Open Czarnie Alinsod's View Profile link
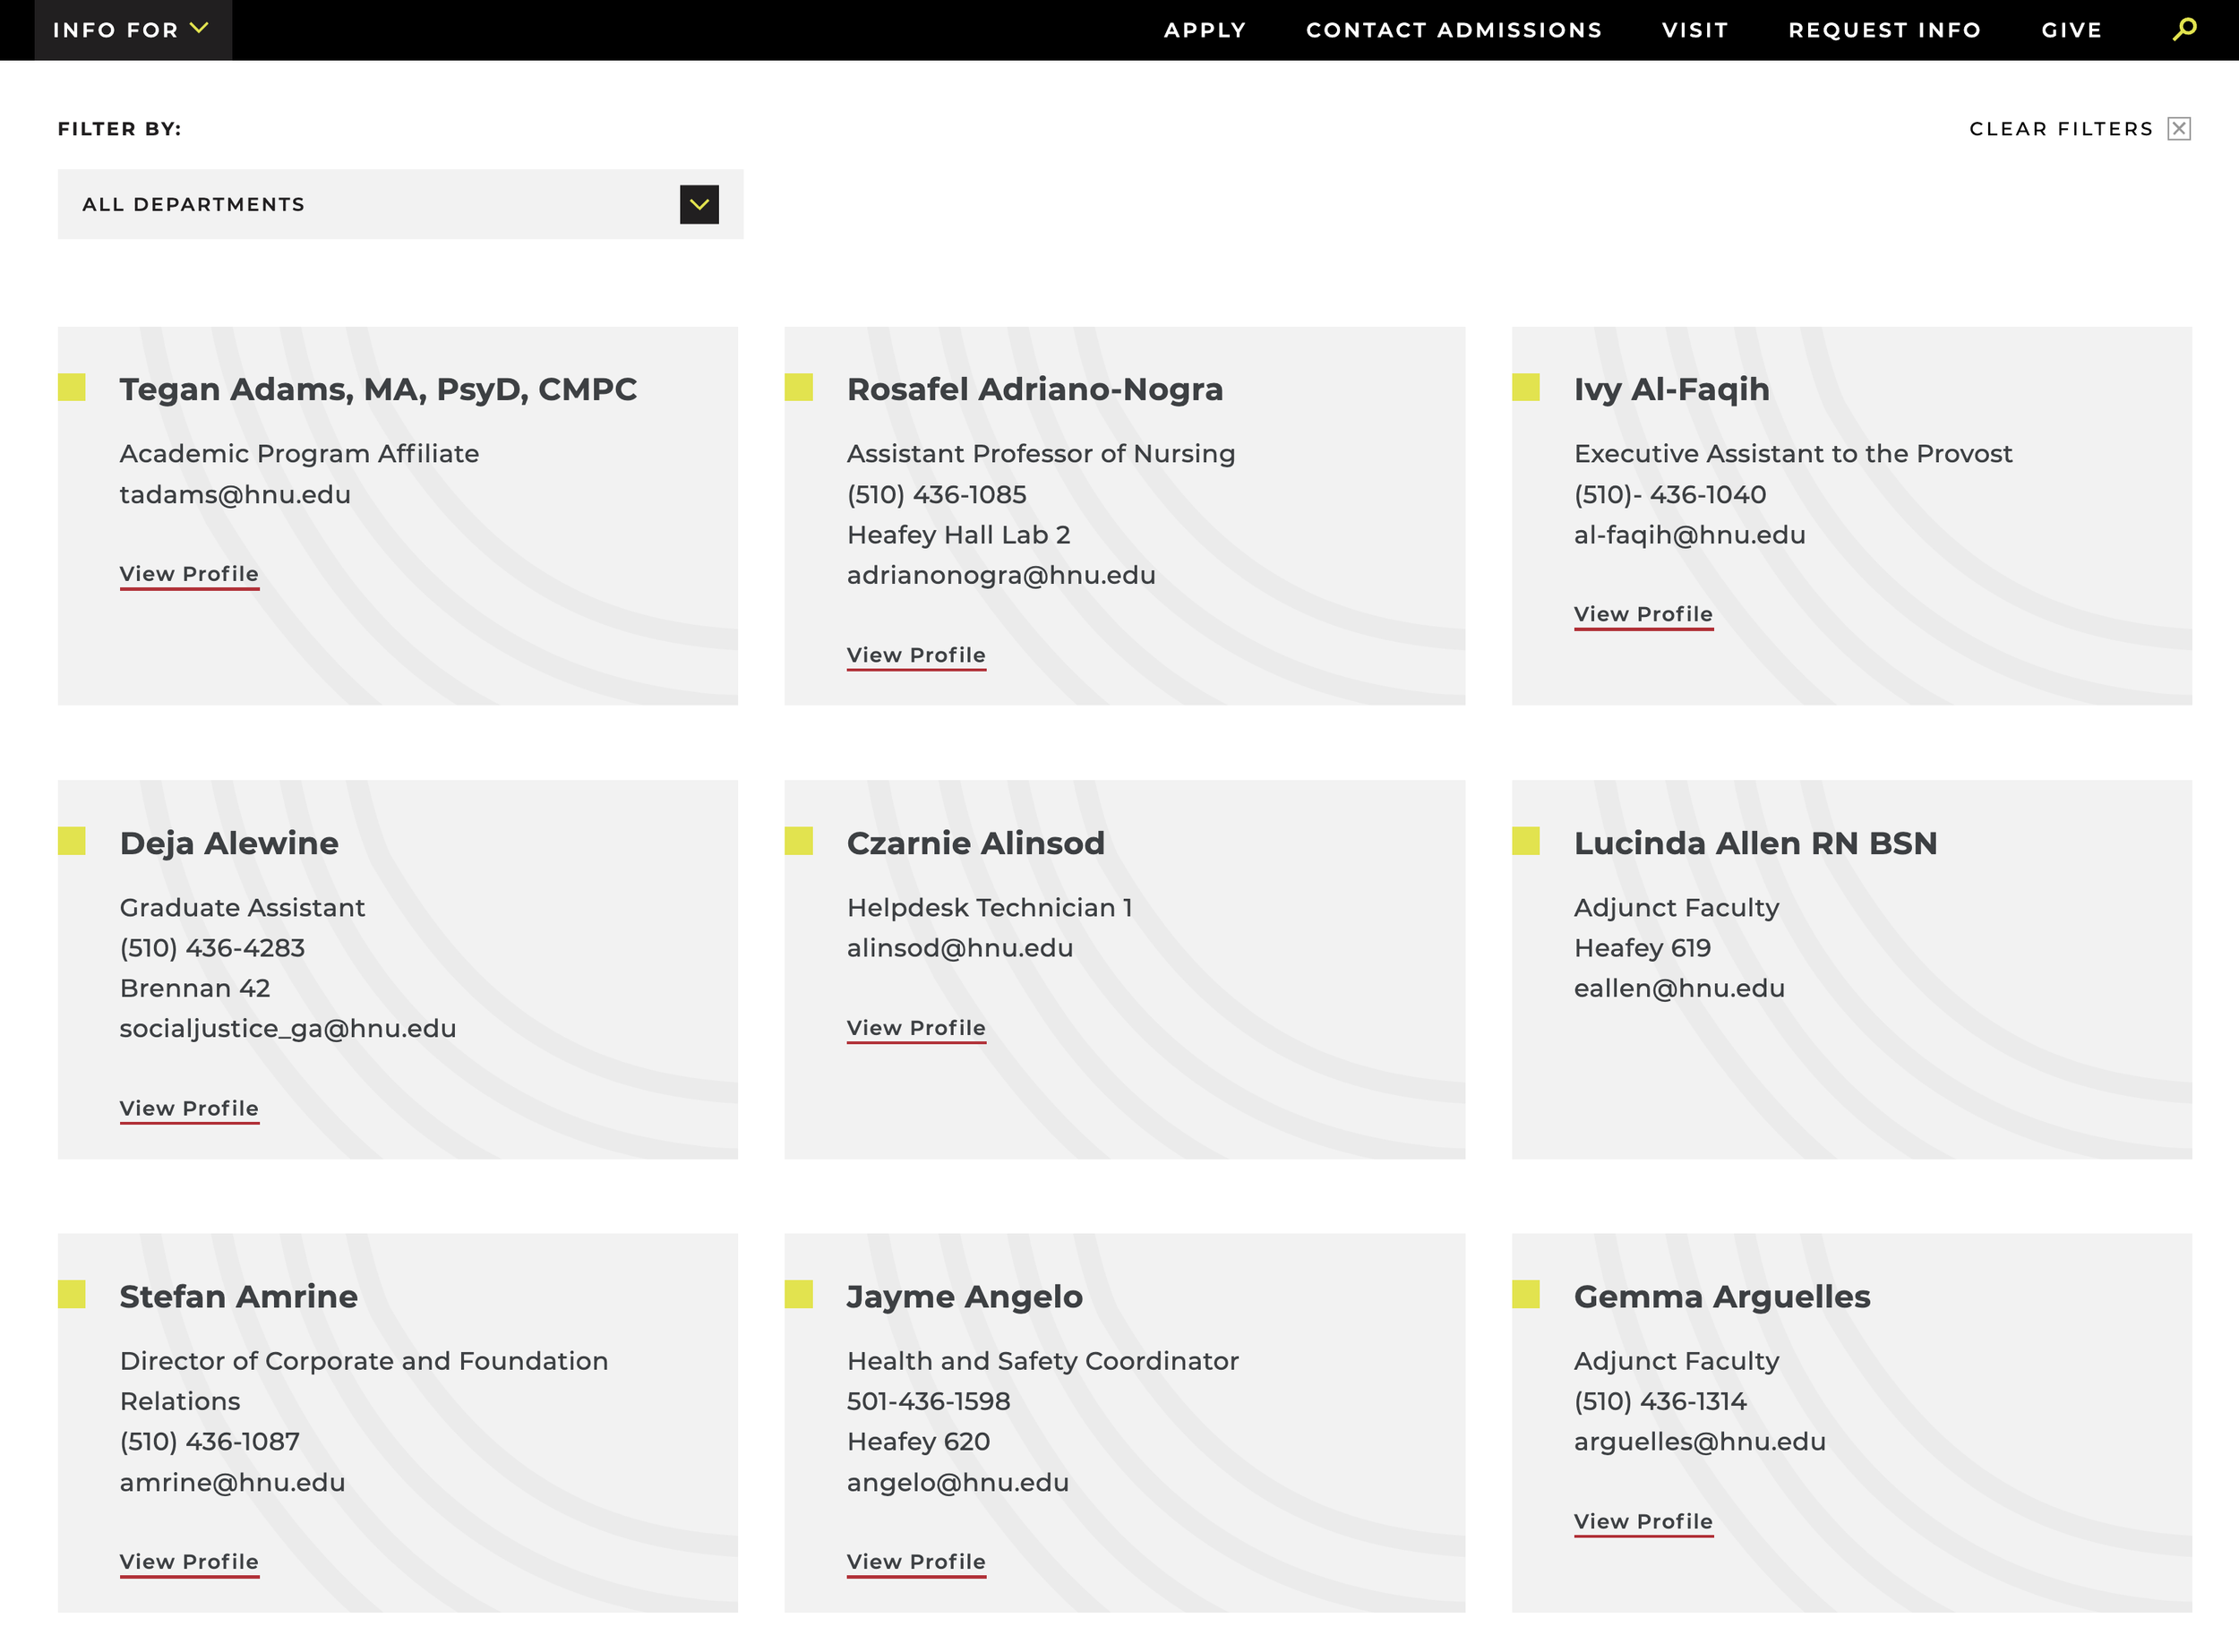This screenshot has width=2239, height=1652. [x=916, y=1028]
